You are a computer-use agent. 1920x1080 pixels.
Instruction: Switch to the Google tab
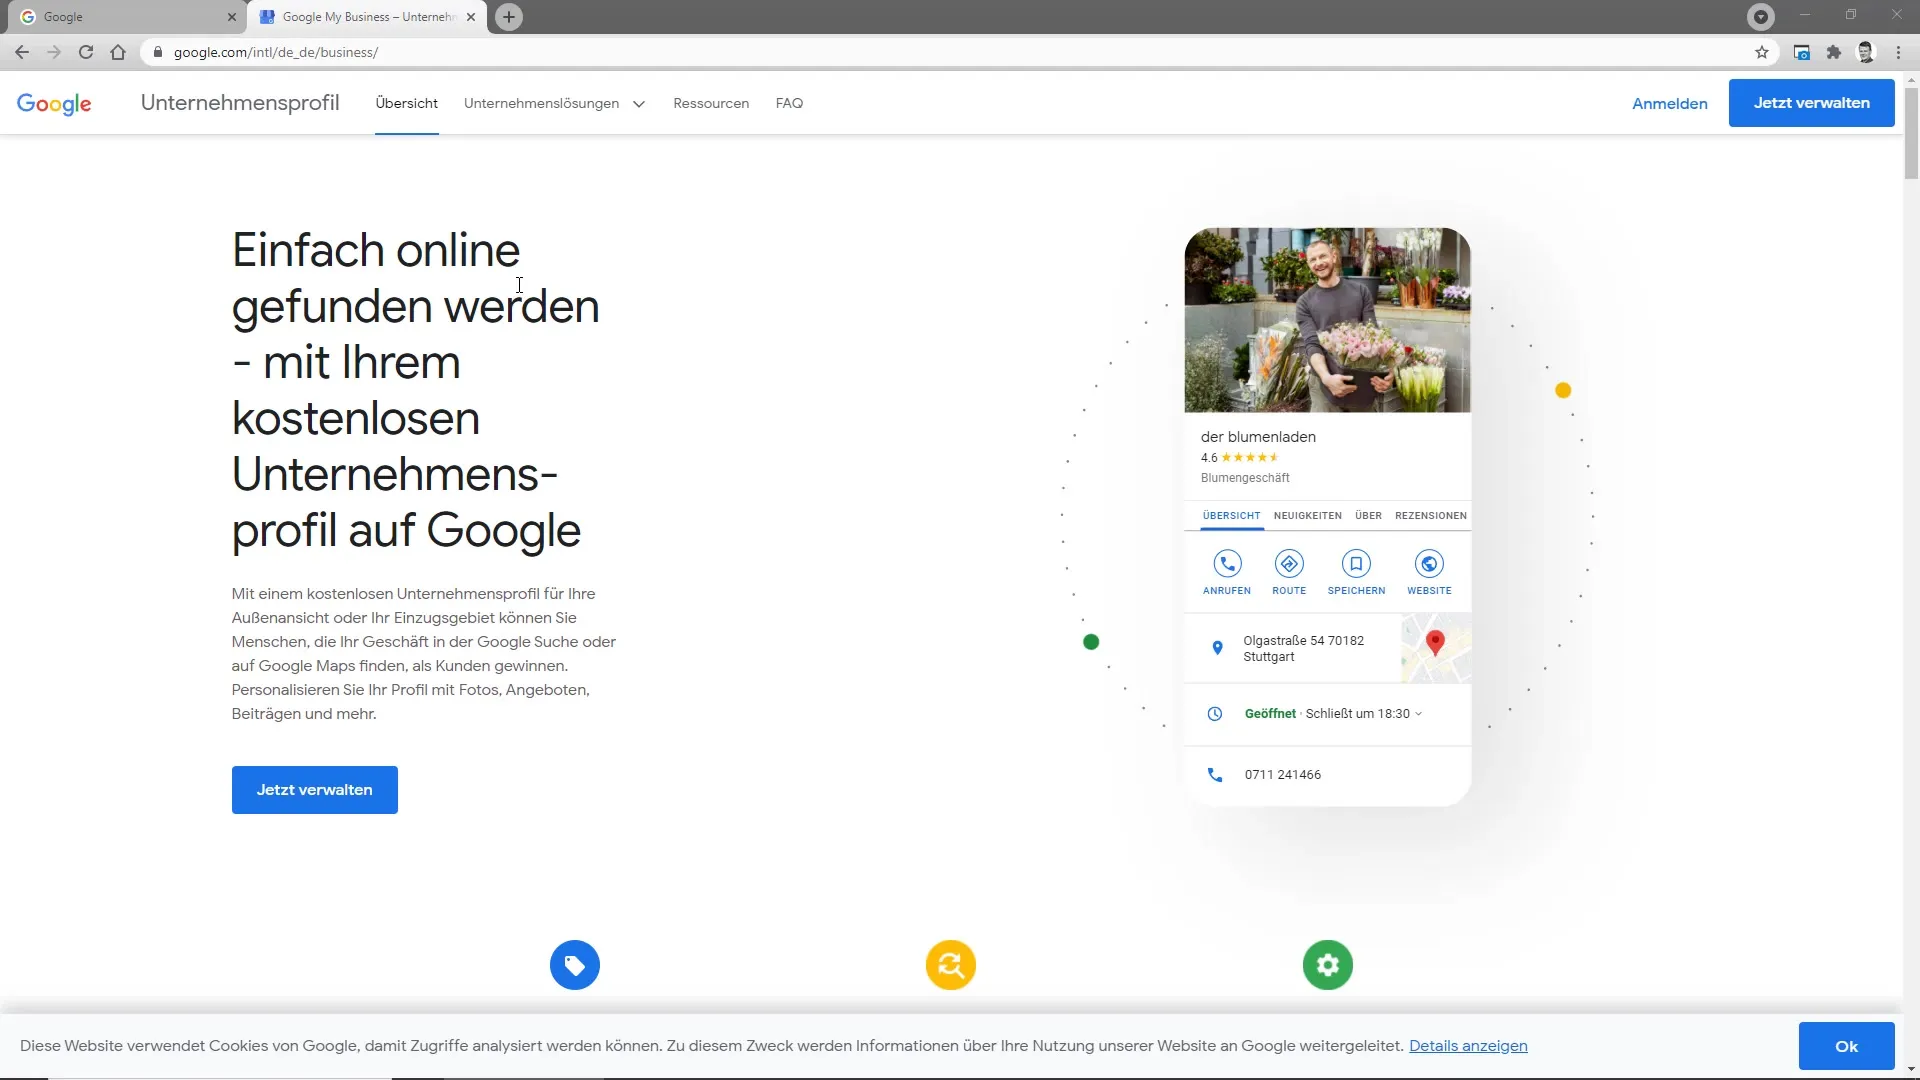tap(125, 17)
